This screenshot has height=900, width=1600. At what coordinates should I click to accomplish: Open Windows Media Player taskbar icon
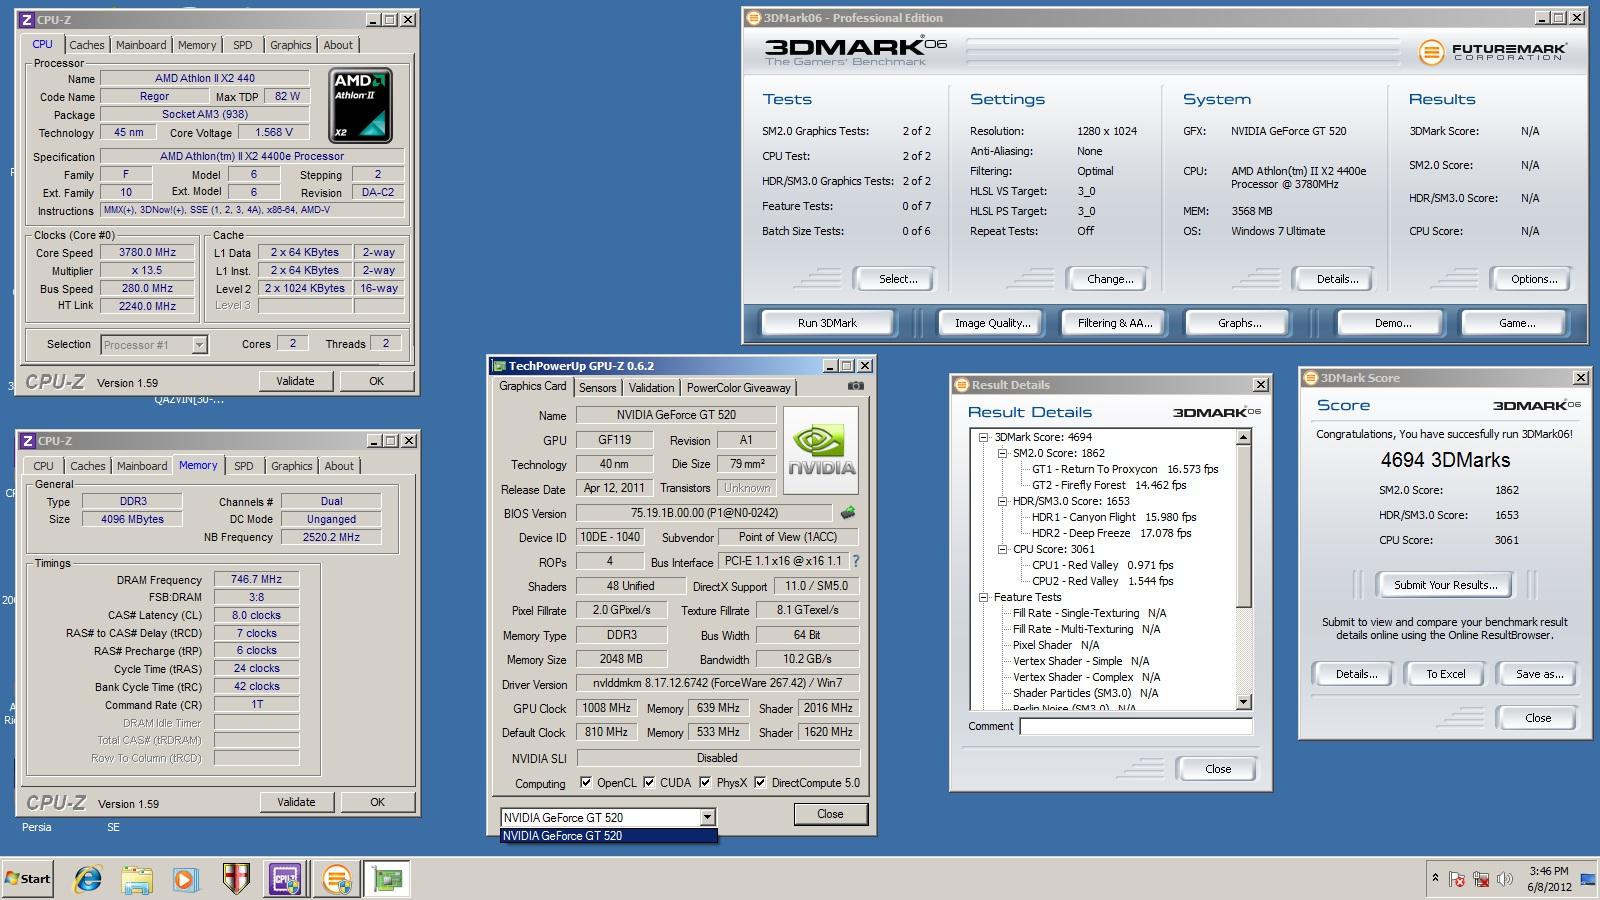[x=186, y=879]
